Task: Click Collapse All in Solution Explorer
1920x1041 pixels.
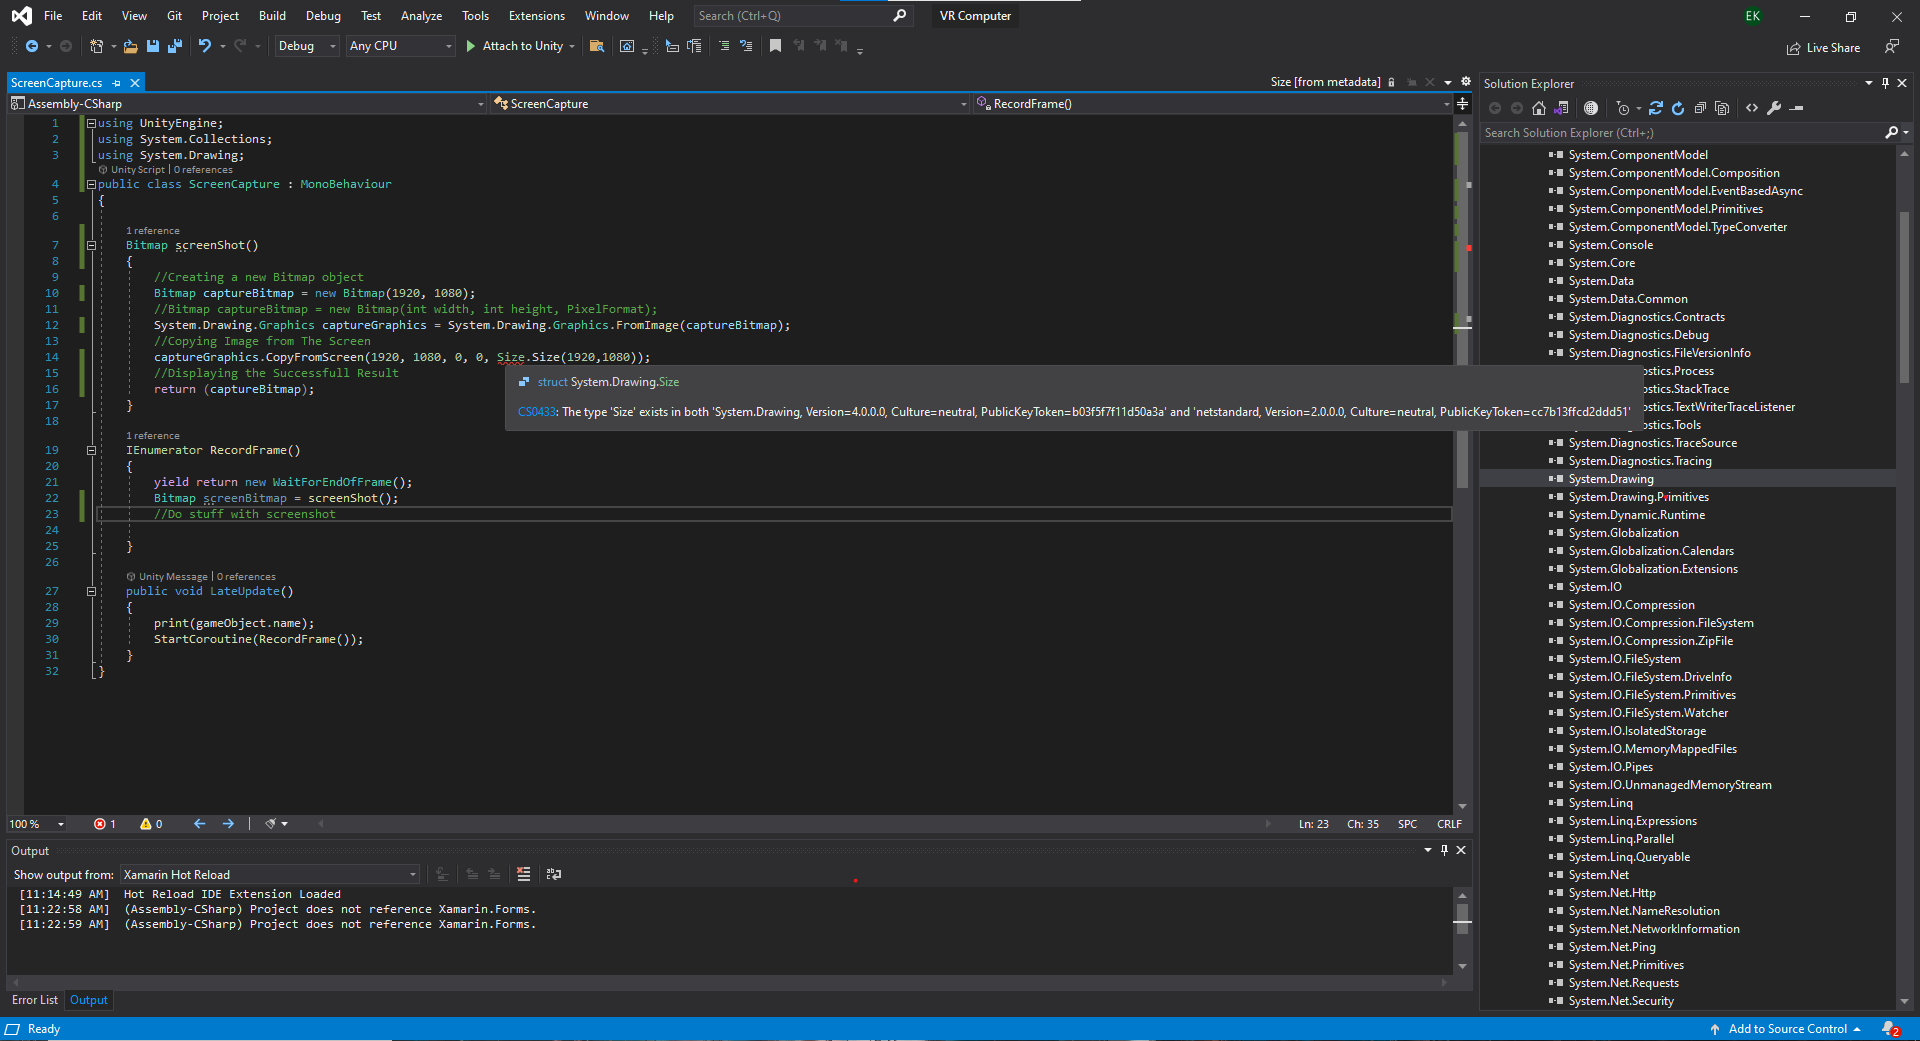Action: [x=1700, y=108]
